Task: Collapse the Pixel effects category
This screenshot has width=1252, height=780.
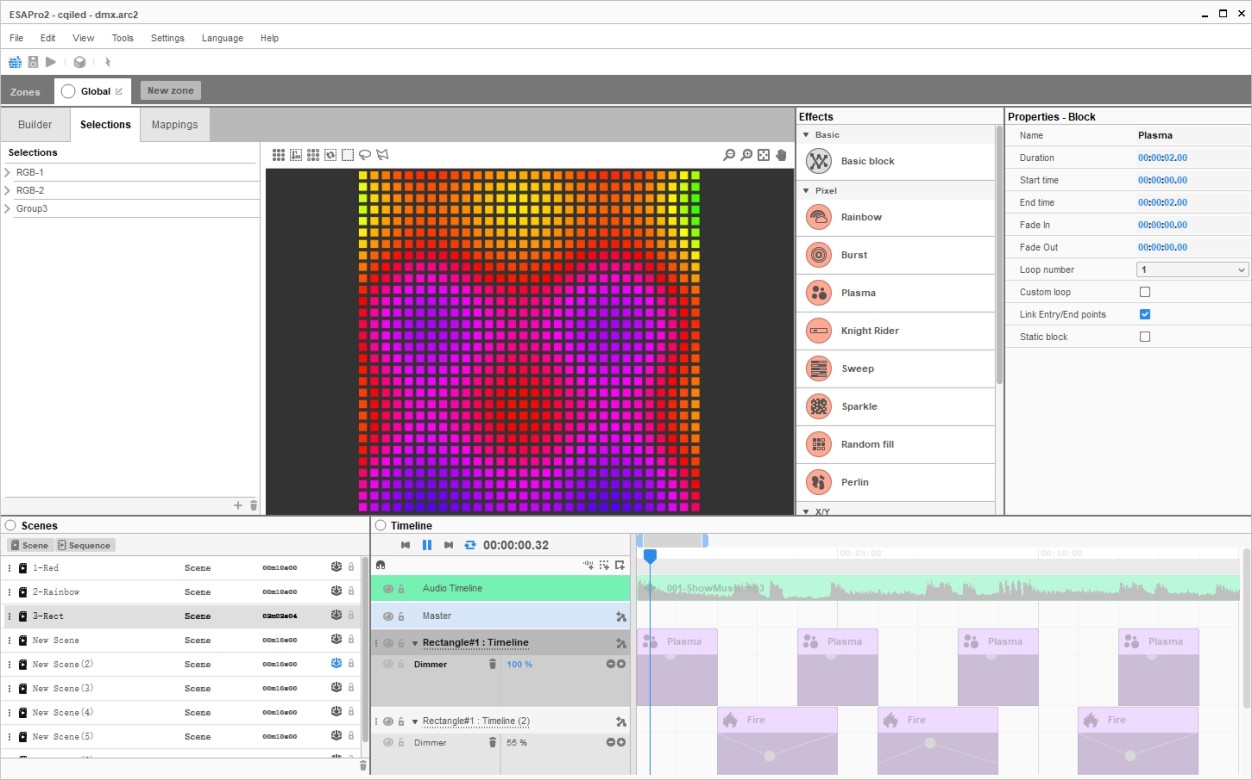Action: (806, 190)
